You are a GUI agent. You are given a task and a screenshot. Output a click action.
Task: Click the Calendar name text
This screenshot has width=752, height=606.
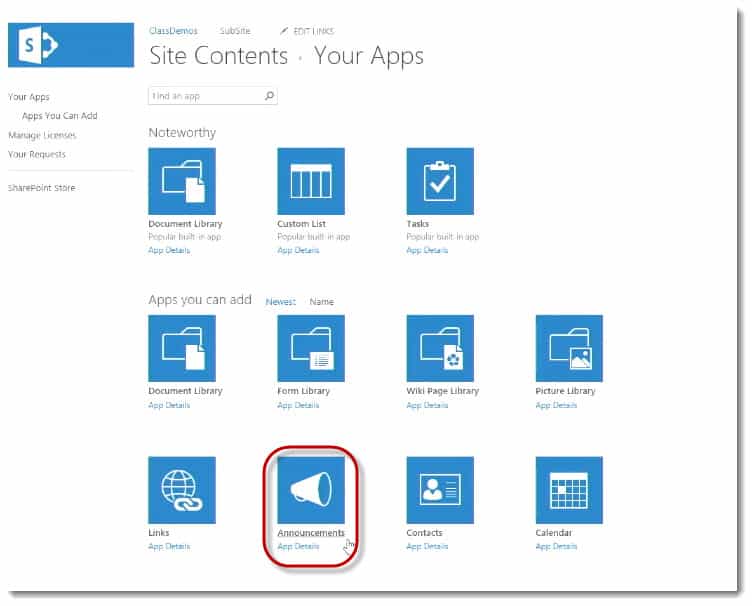(x=553, y=533)
